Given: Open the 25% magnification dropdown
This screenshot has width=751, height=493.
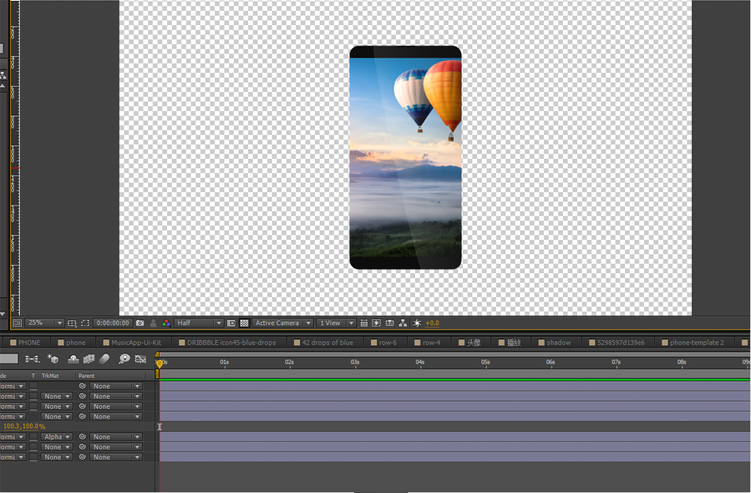Looking at the screenshot, I should [x=44, y=323].
